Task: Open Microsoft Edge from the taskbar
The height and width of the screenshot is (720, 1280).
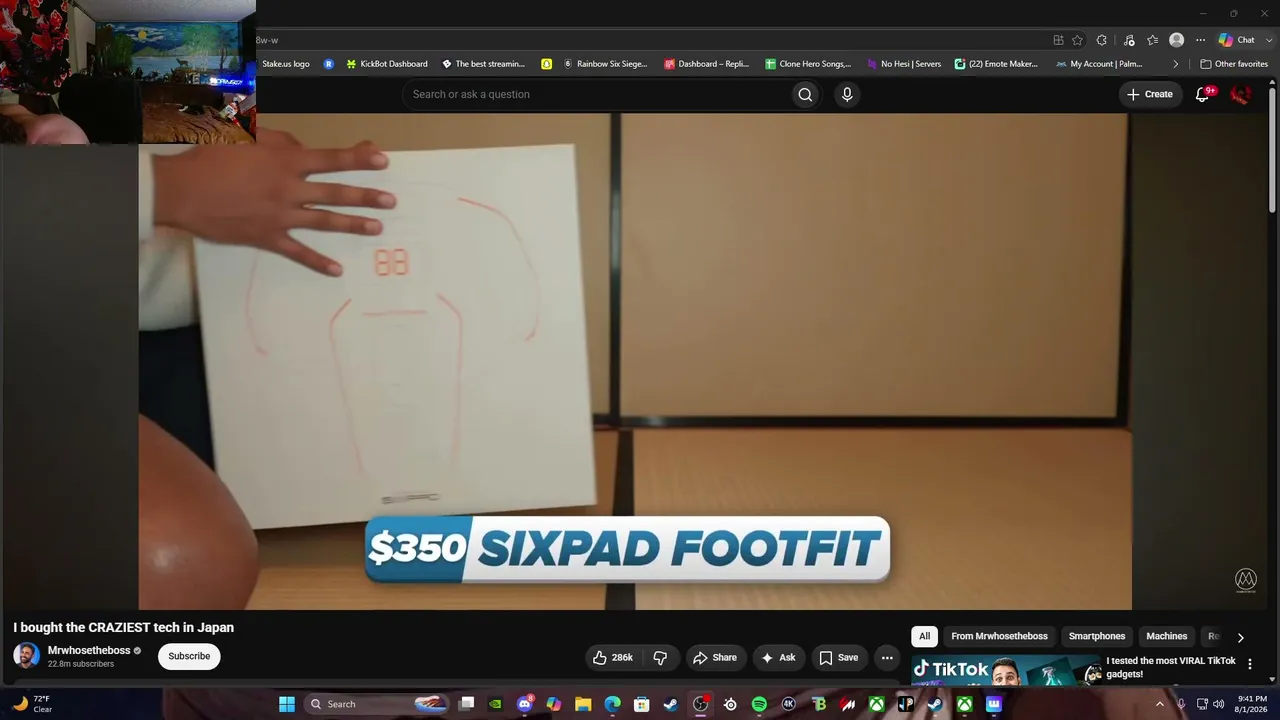Action: [612, 704]
